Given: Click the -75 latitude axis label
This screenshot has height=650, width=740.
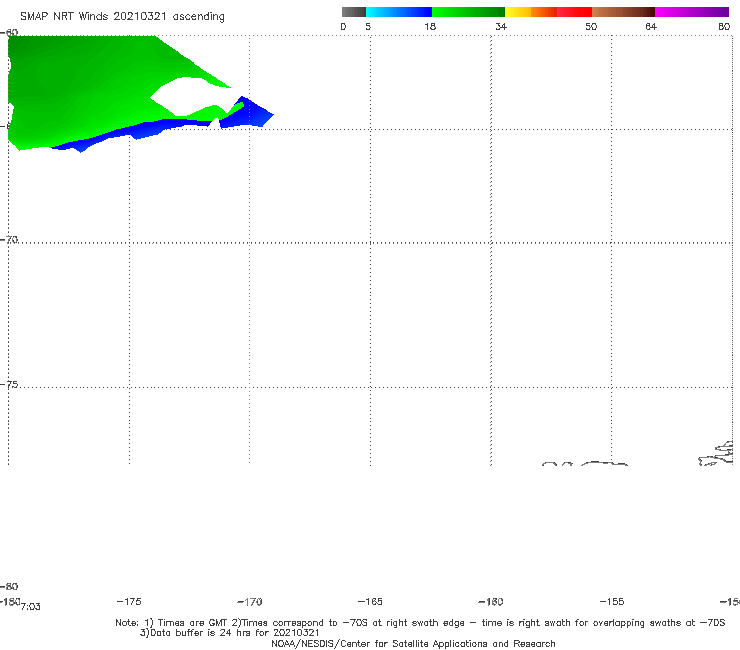Looking at the screenshot, I should tap(9, 385).
